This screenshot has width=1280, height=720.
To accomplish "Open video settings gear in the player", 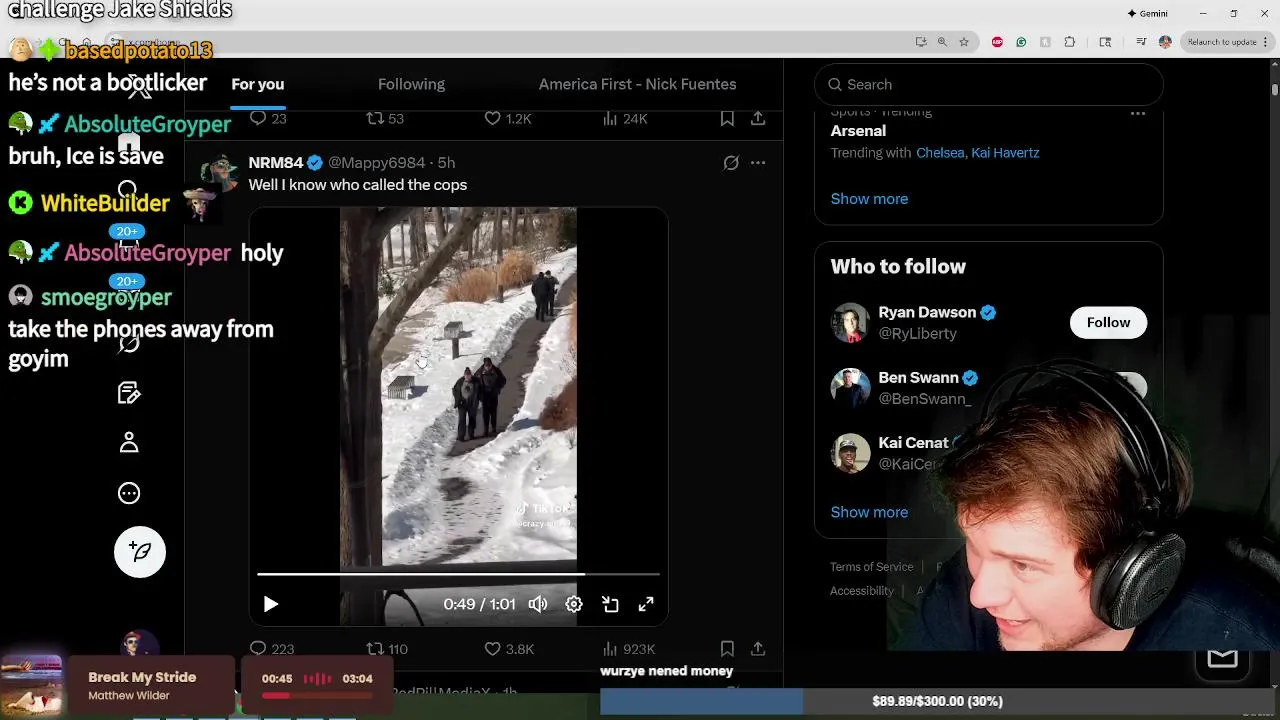I will click(x=574, y=604).
